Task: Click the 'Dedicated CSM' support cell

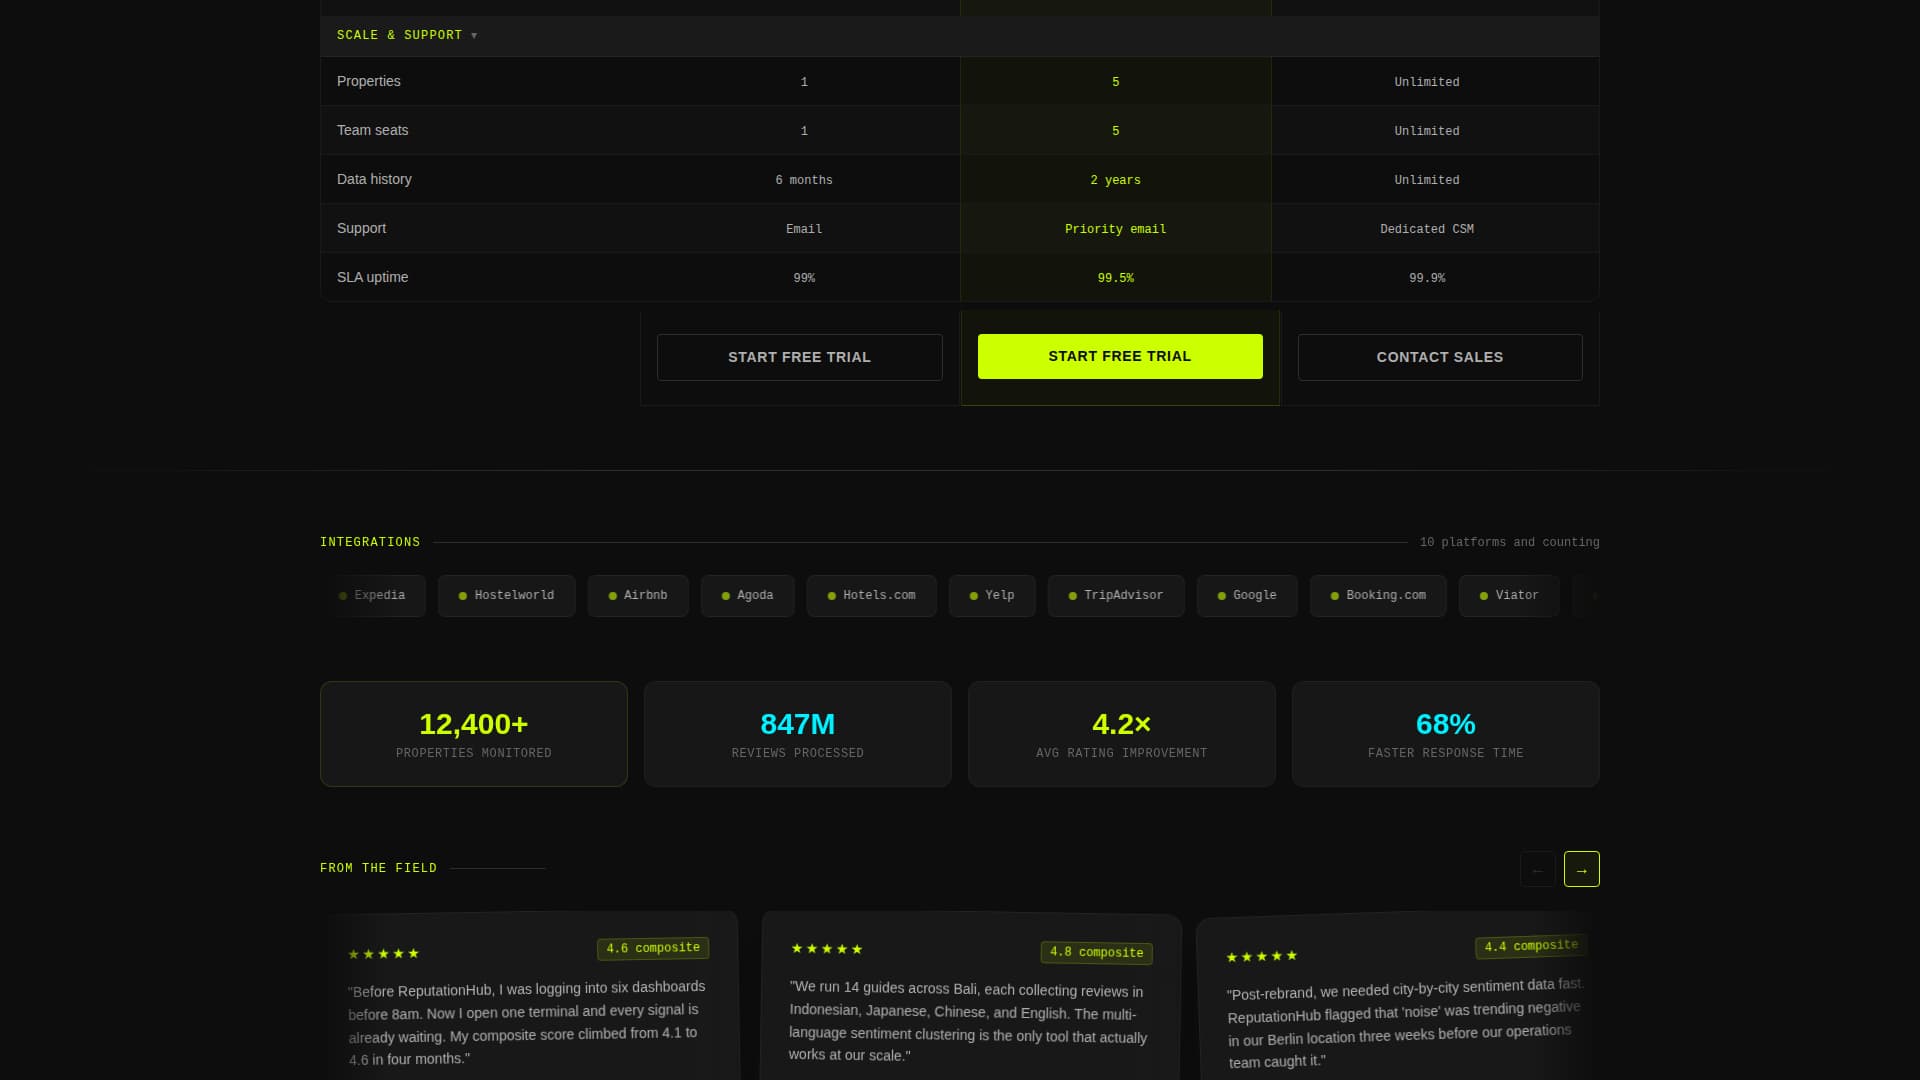Action: click(x=1427, y=229)
